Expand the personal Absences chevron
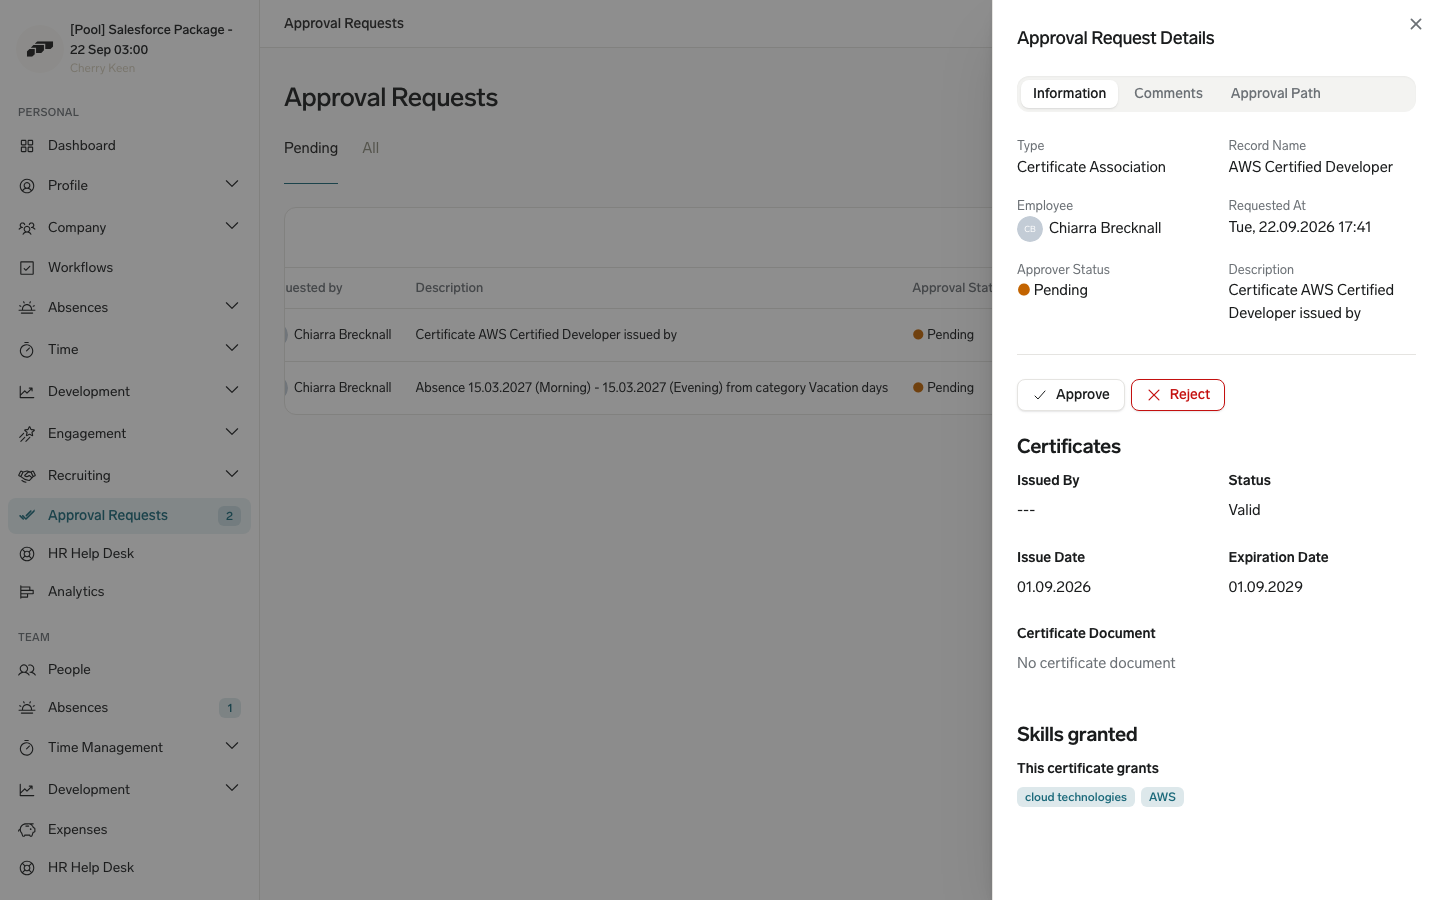Screen dimensions: 1440x900 coord(232,306)
